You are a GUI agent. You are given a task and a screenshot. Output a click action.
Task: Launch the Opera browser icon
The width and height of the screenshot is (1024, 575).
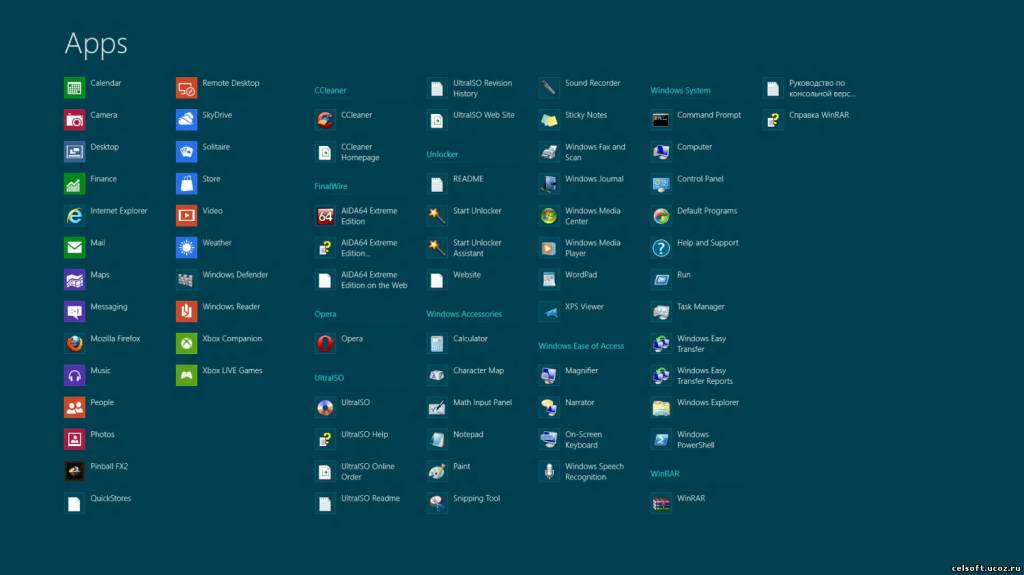[325, 343]
